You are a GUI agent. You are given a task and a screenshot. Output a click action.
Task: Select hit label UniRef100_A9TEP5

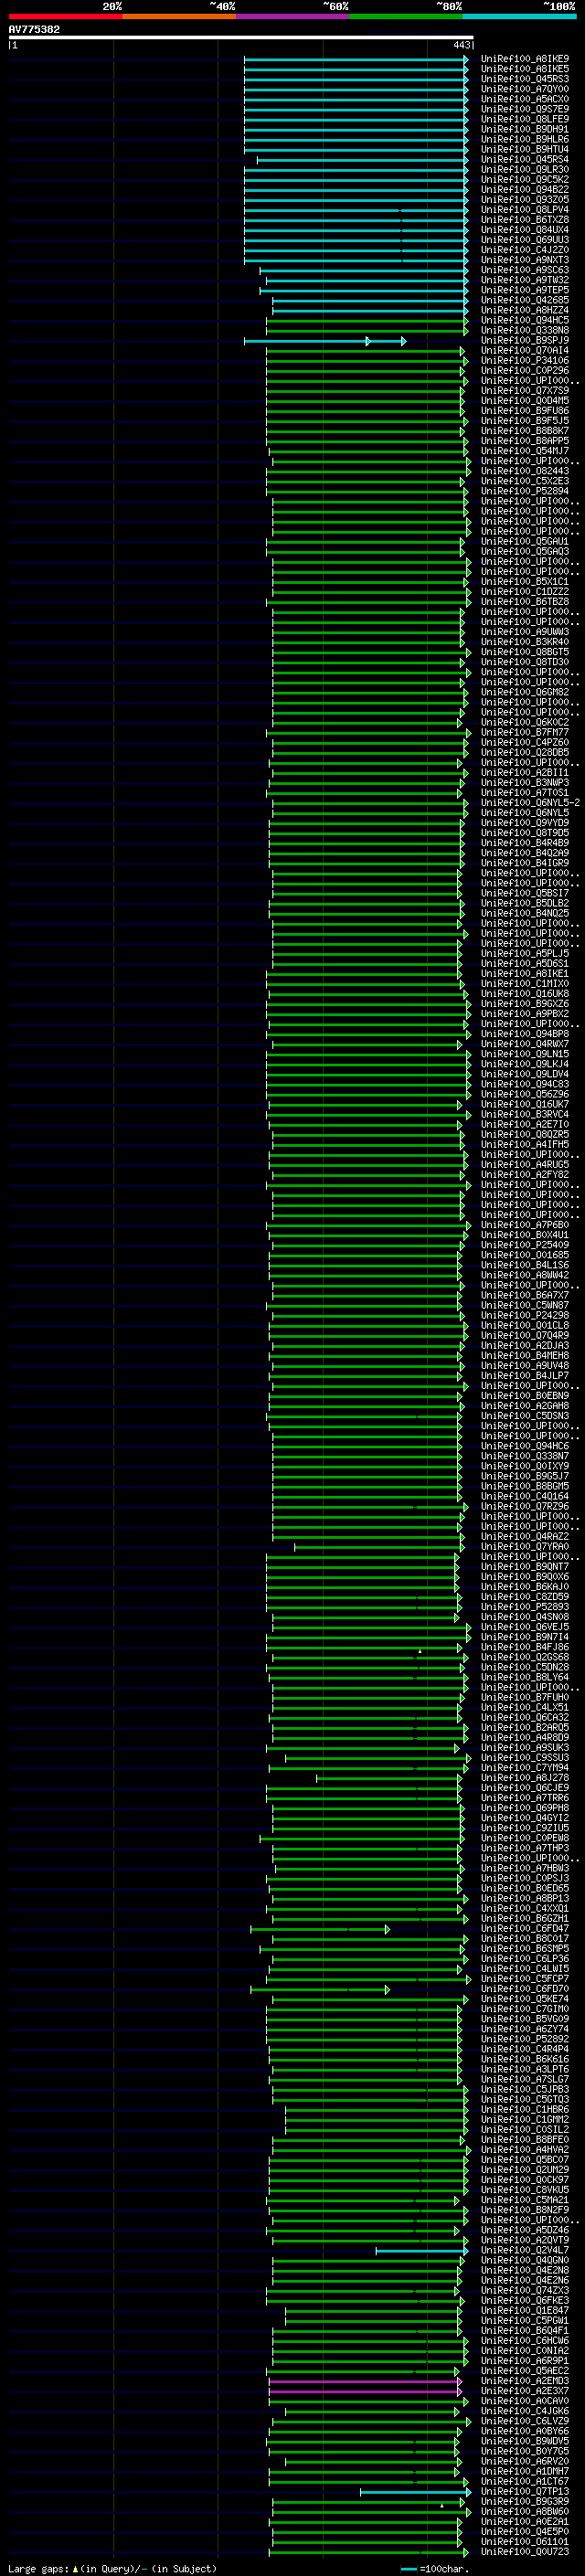[524, 290]
